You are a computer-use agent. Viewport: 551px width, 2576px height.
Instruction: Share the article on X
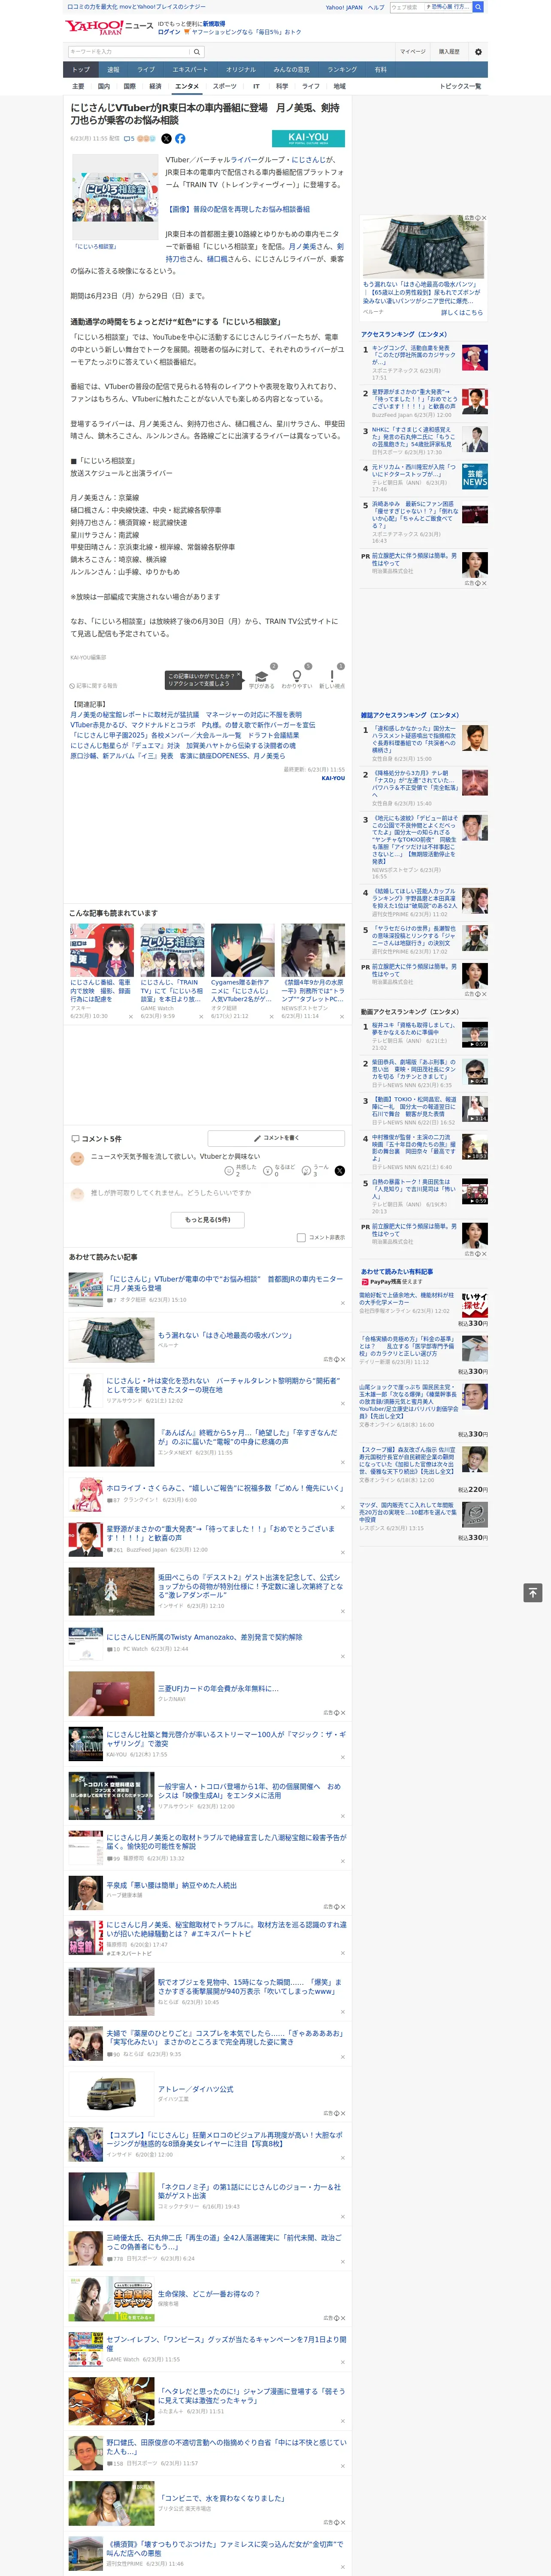pos(166,139)
